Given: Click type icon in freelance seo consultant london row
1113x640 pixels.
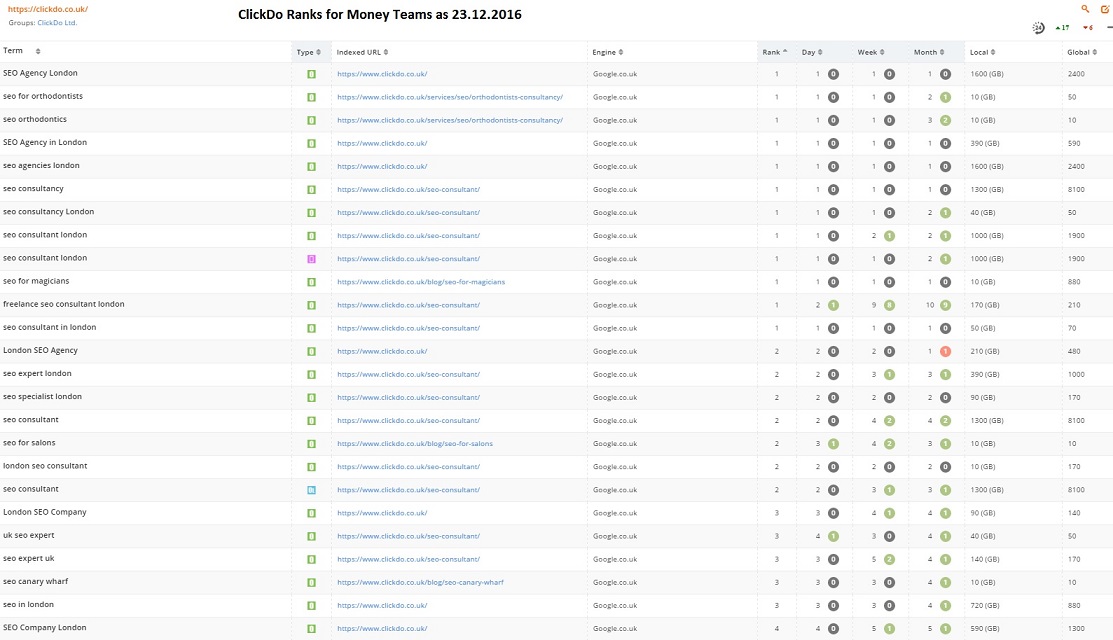Looking at the screenshot, I should 311,305.
